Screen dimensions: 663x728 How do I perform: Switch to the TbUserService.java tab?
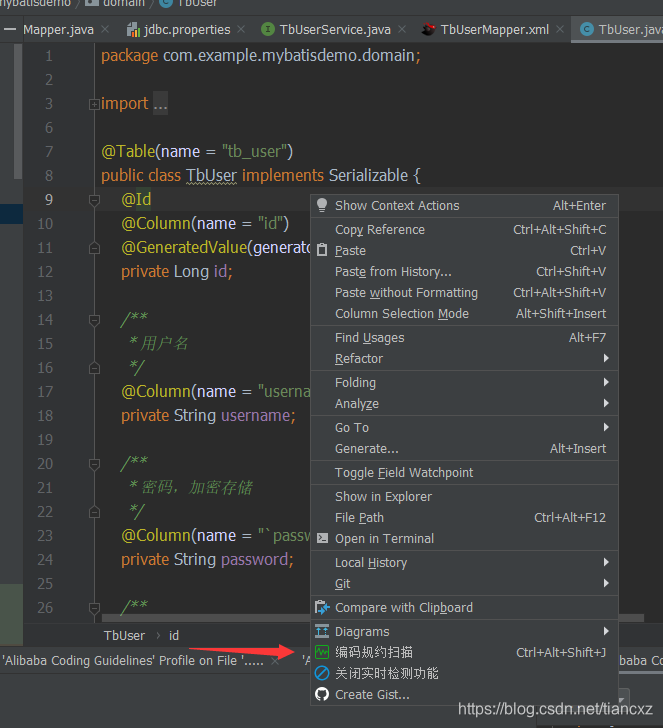click(x=335, y=30)
